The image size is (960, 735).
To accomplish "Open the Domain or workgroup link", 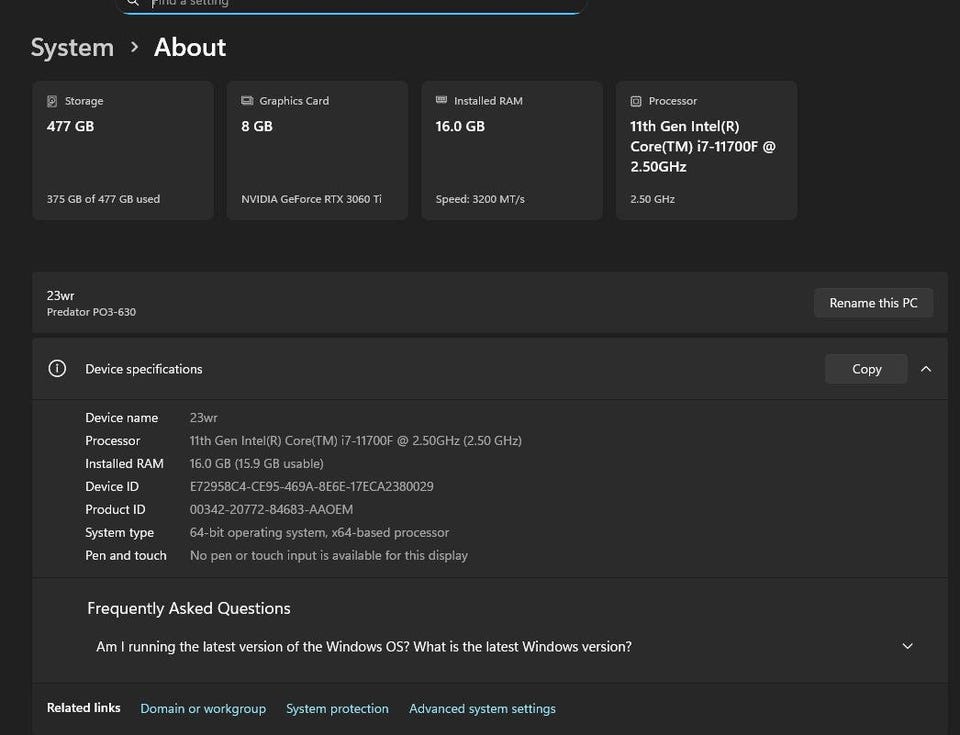I will (203, 709).
